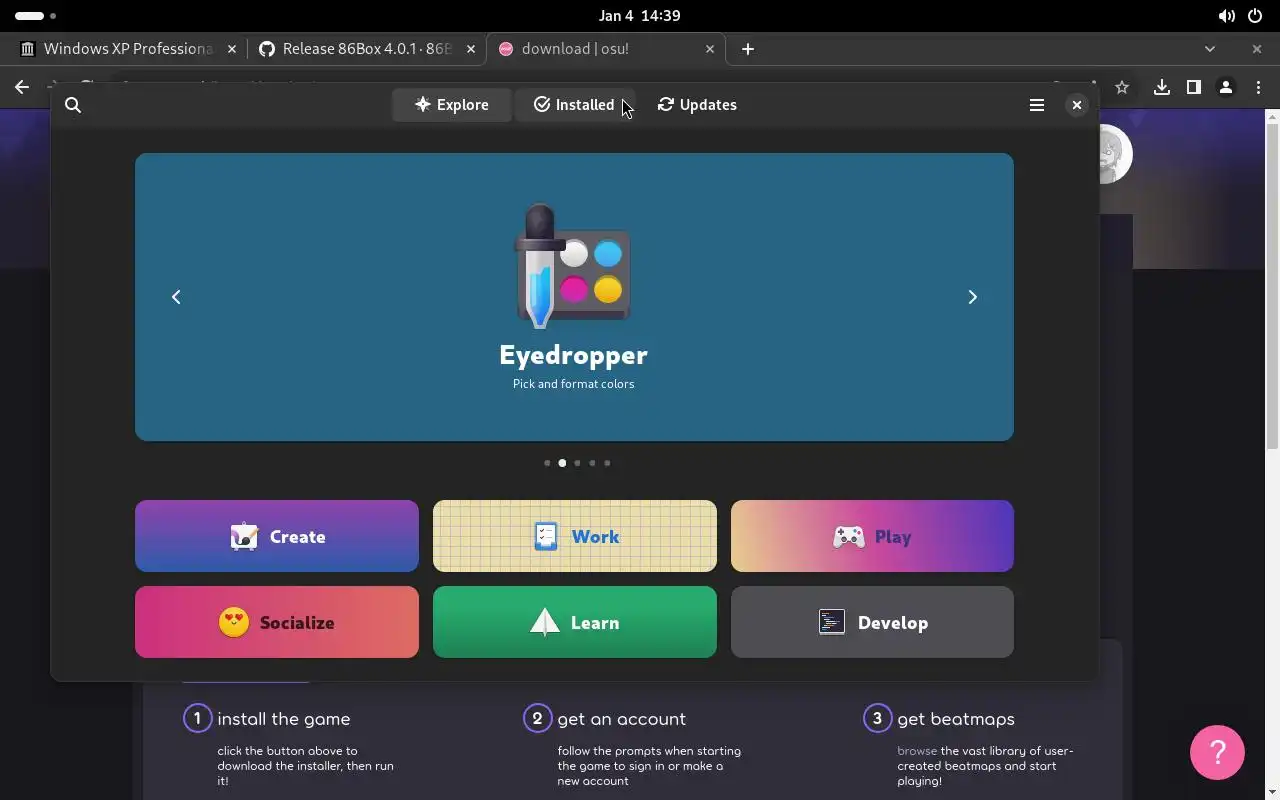
Task: Click the browse link under get beatmaps
Action: pos(917,751)
